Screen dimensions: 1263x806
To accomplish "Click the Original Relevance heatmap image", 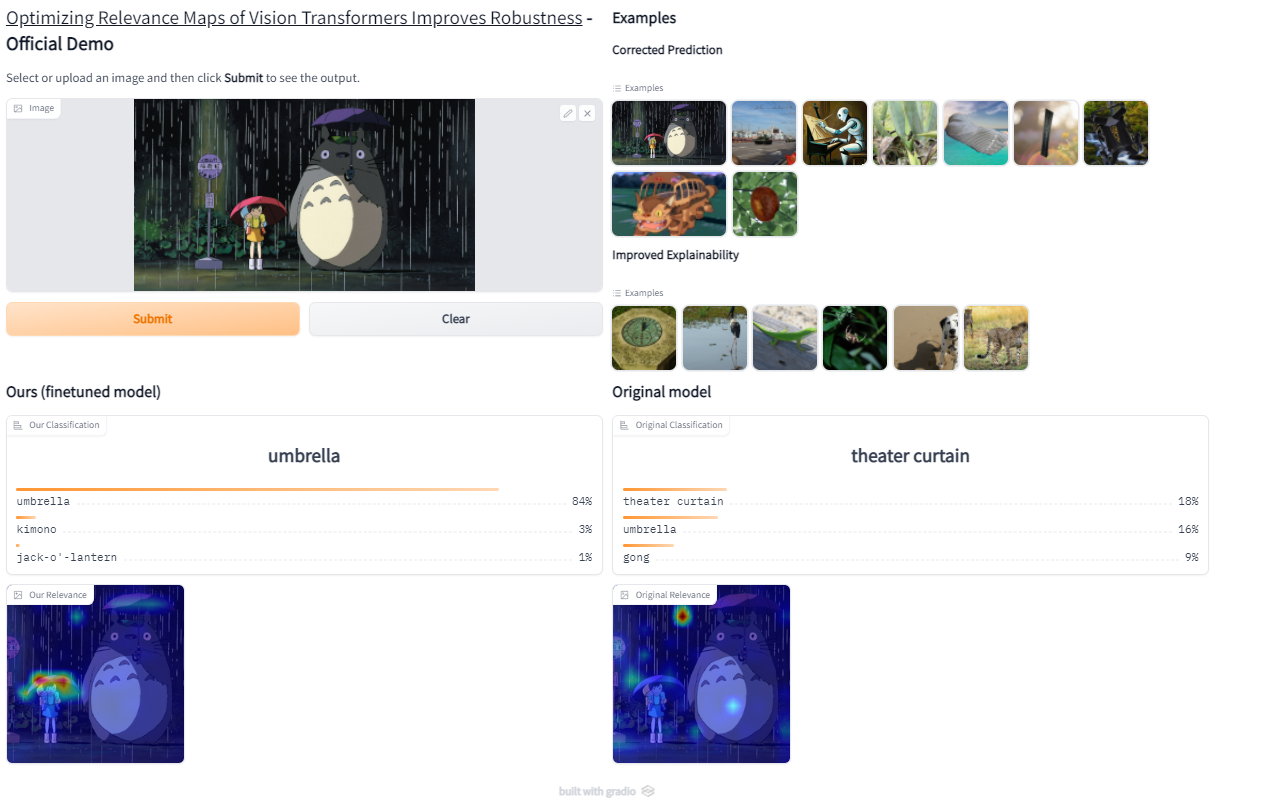I will click(x=702, y=674).
